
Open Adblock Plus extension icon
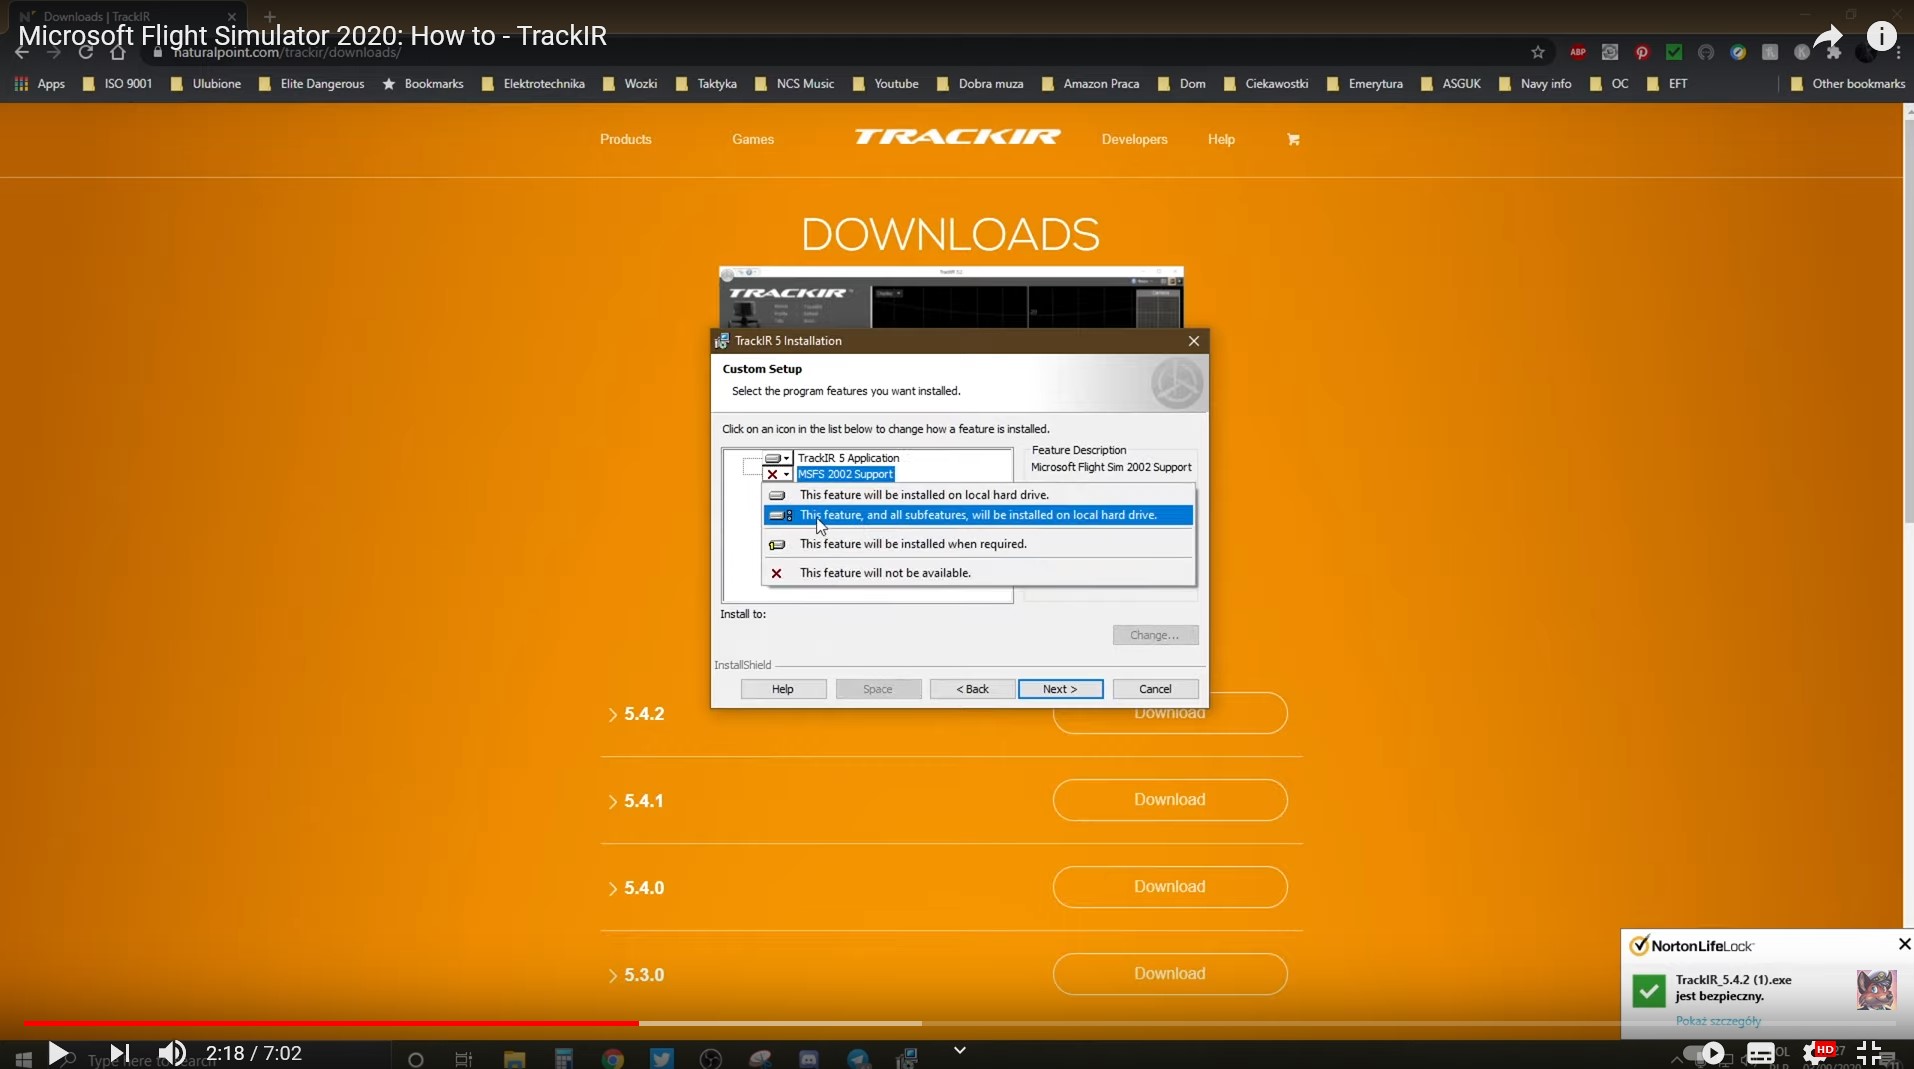click(x=1578, y=52)
